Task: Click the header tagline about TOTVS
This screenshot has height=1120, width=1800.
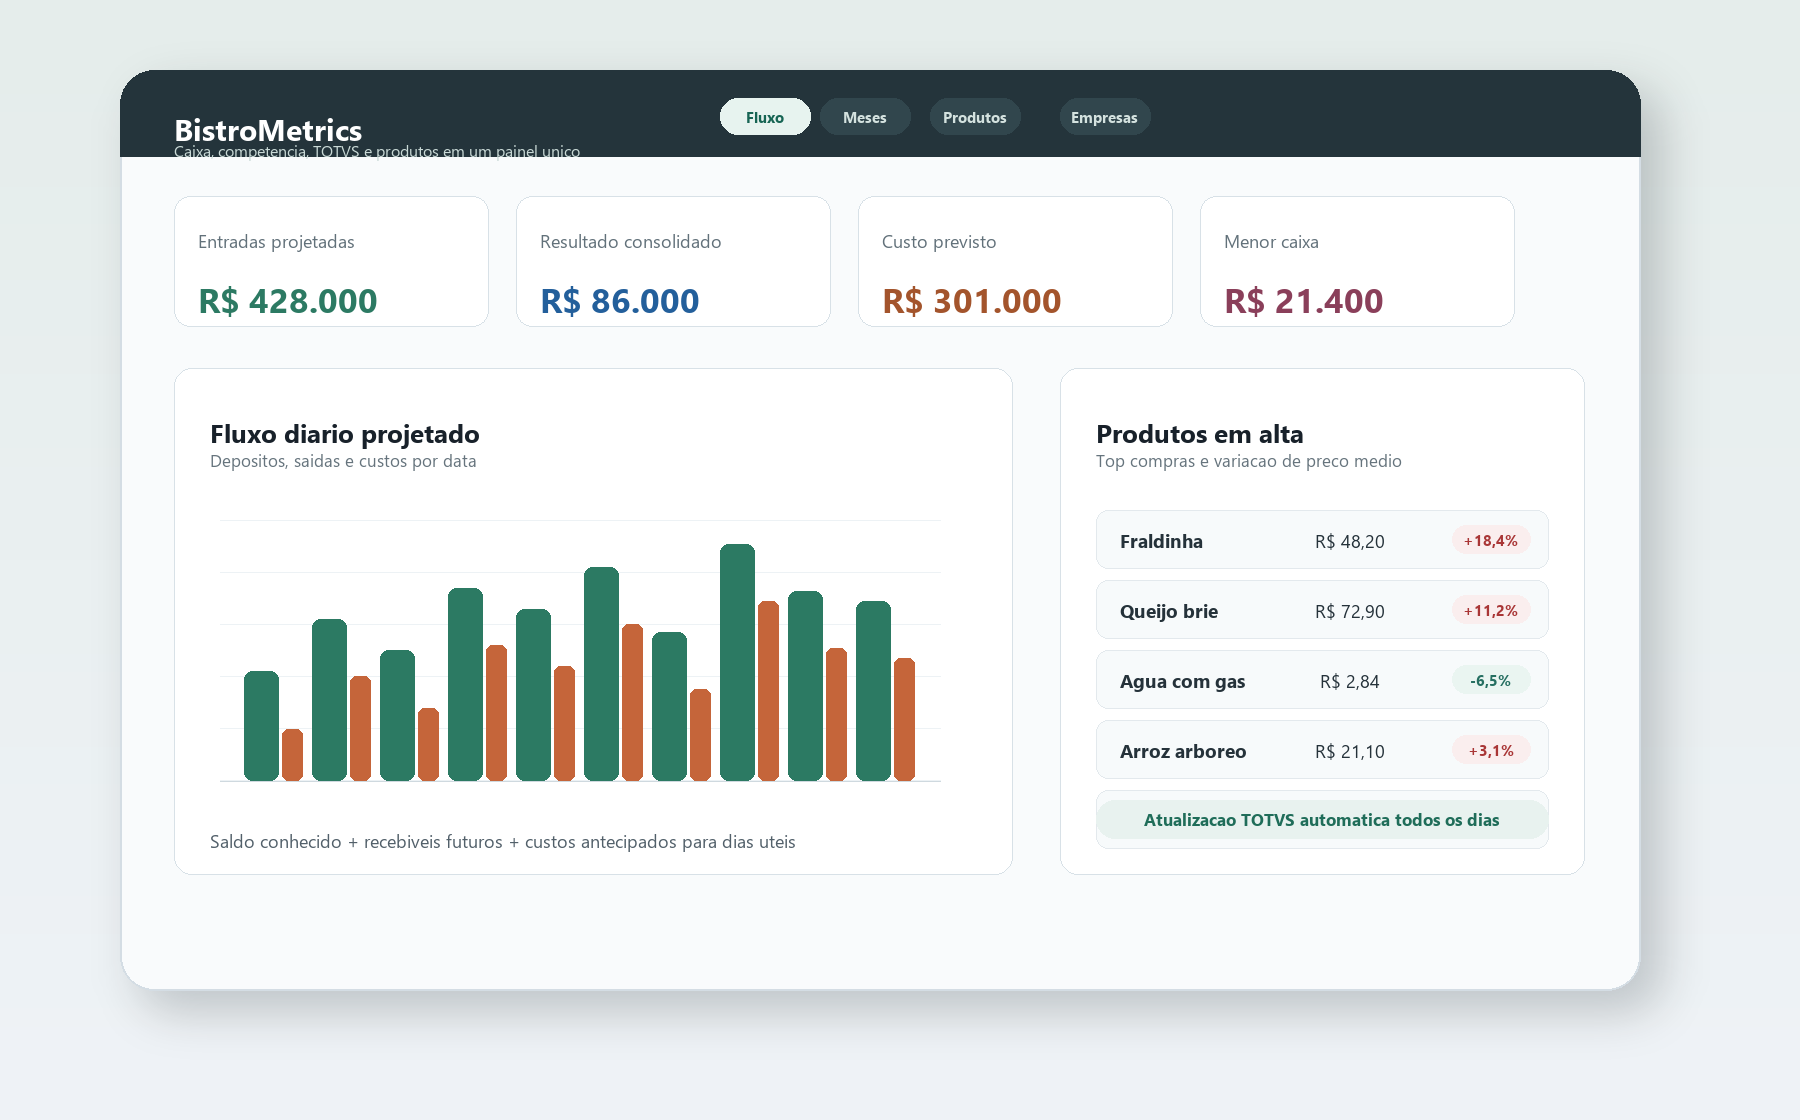Action: (x=377, y=151)
